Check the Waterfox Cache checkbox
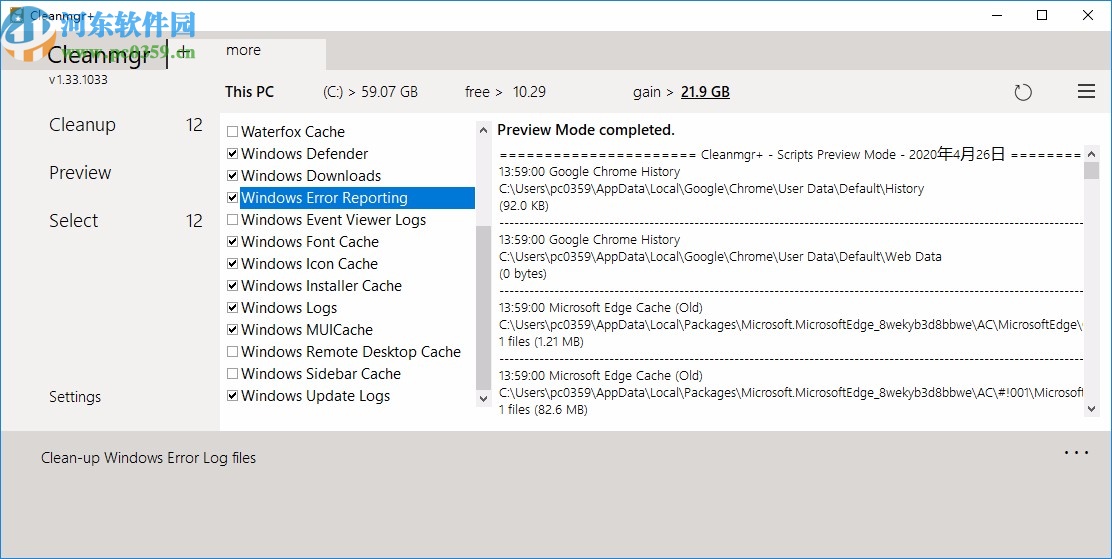 coord(233,132)
